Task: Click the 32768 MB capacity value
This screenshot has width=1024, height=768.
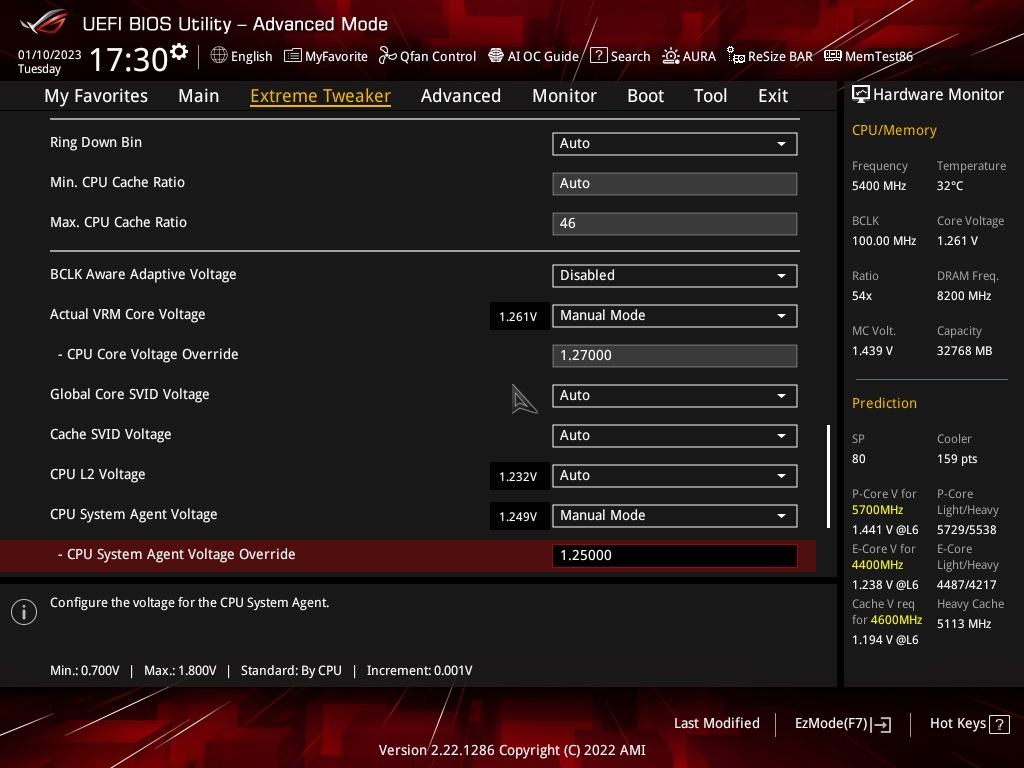Action: point(965,351)
